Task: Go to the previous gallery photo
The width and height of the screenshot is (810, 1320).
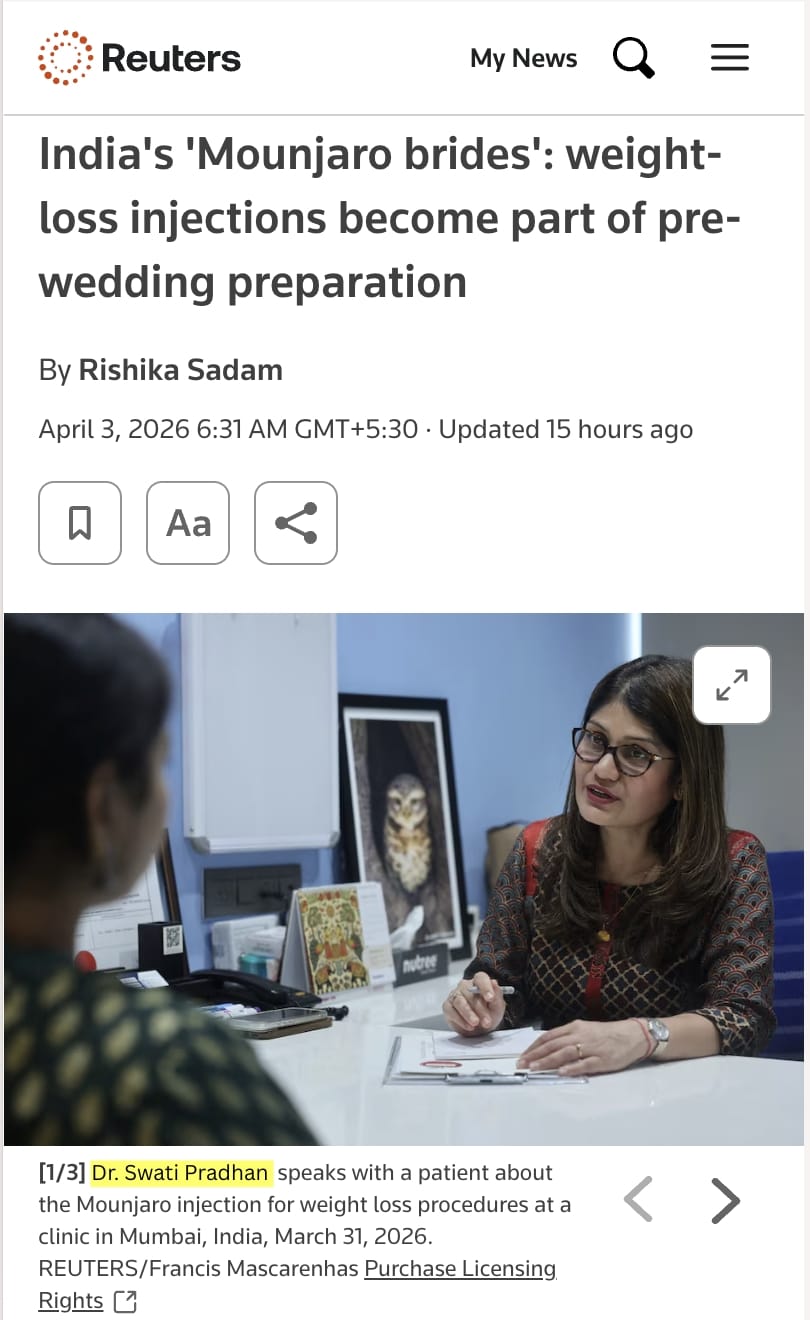Action: point(638,1200)
